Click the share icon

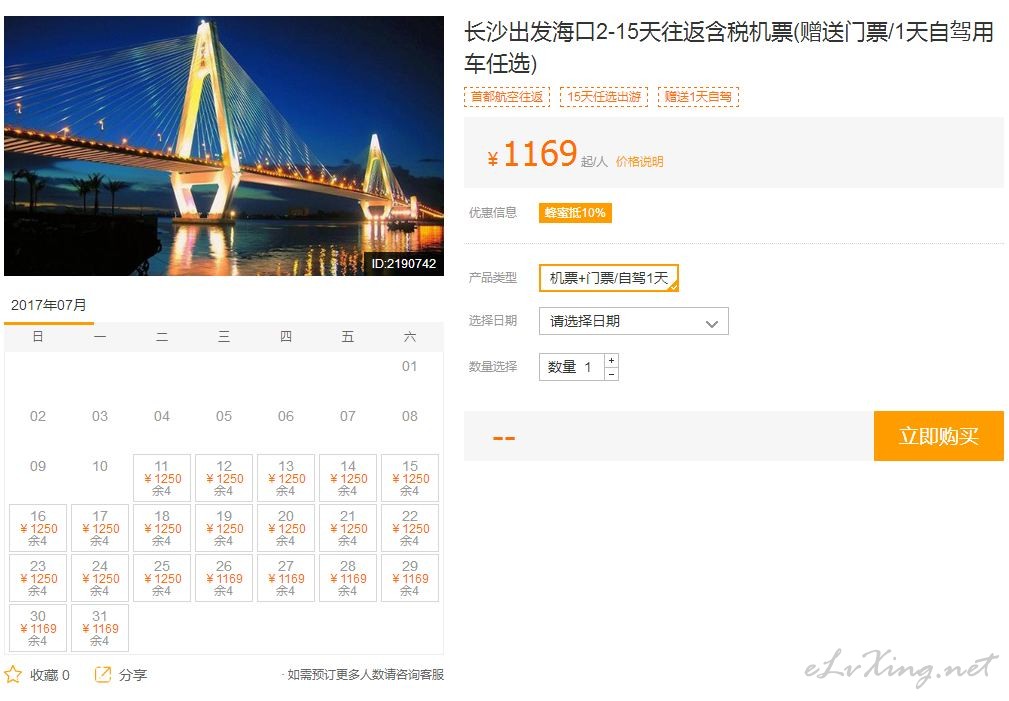103,674
